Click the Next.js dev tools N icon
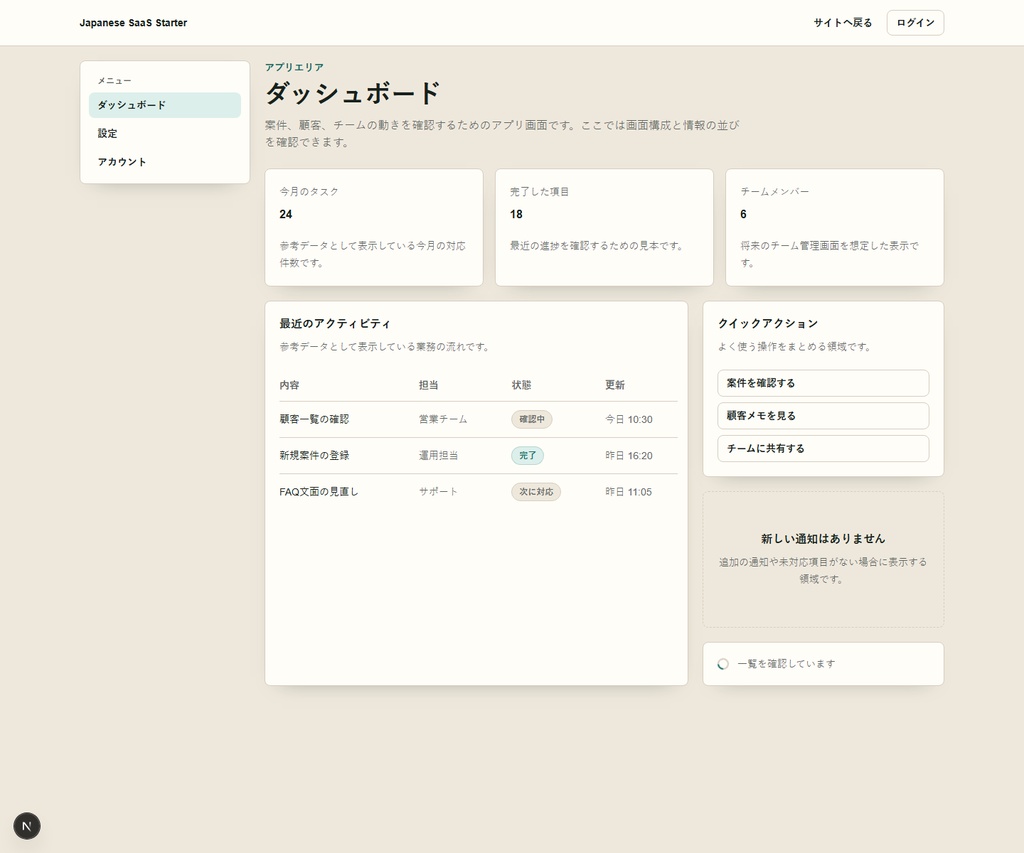This screenshot has height=853, width=1024. click(27, 826)
